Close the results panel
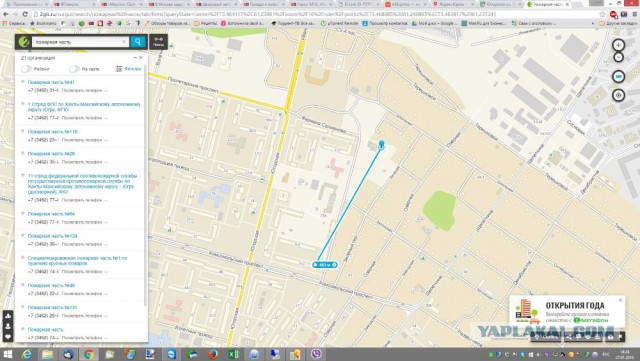Screen dimensions: 640x361 pyautogui.click(x=141, y=58)
